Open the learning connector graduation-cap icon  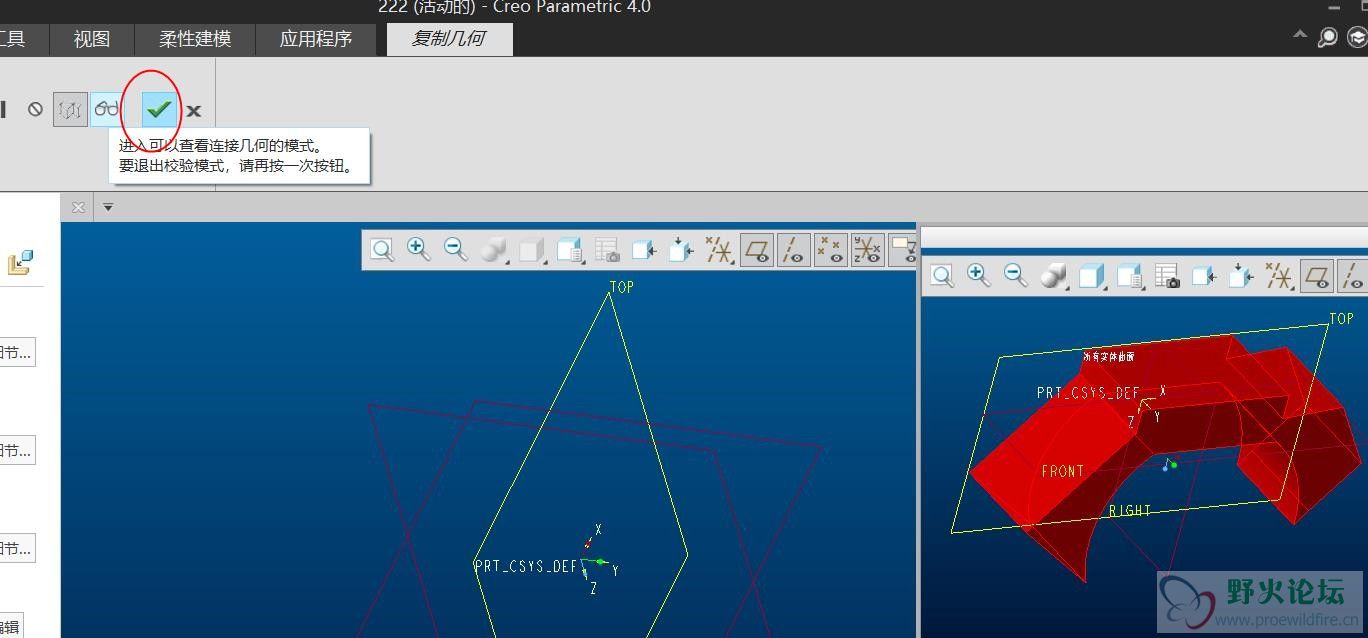point(1358,38)
